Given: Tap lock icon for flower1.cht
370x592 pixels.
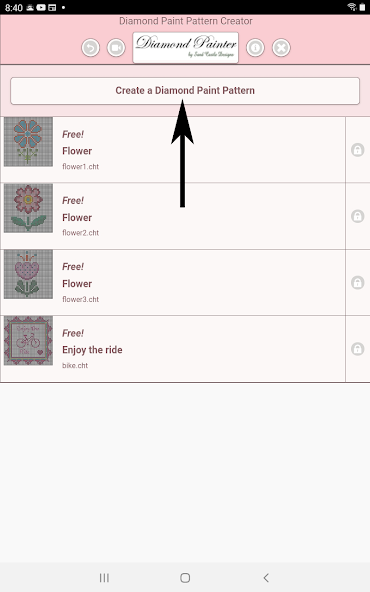Looking at the screenshot, I should [x=358, y=150].
